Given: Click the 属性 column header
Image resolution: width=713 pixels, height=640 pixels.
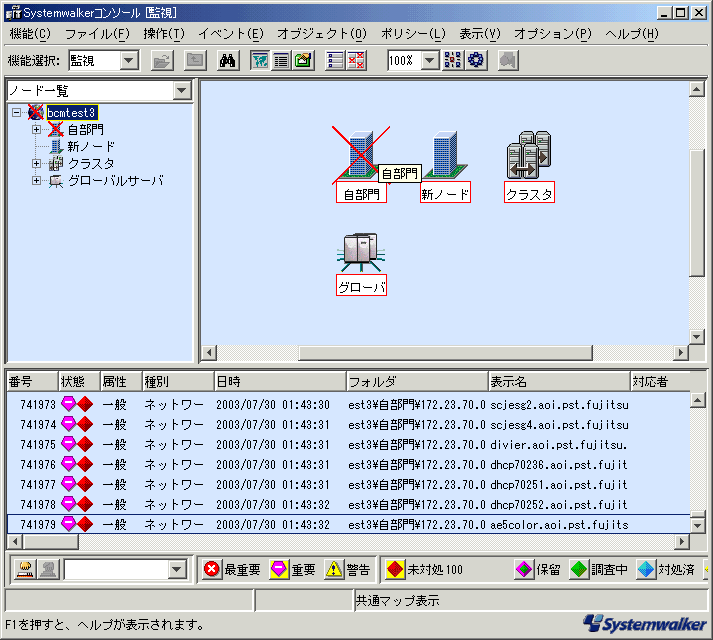Looking at the screenshot, I should 121,382.
